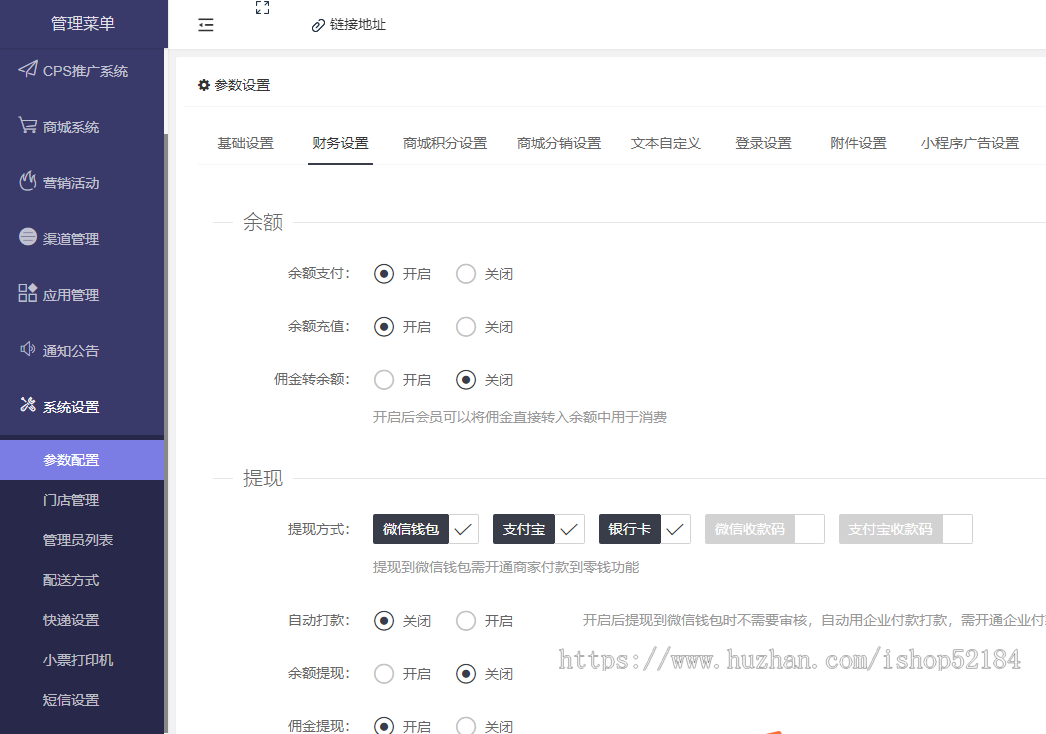Collapse 系统设置 menu

[82, 406]
